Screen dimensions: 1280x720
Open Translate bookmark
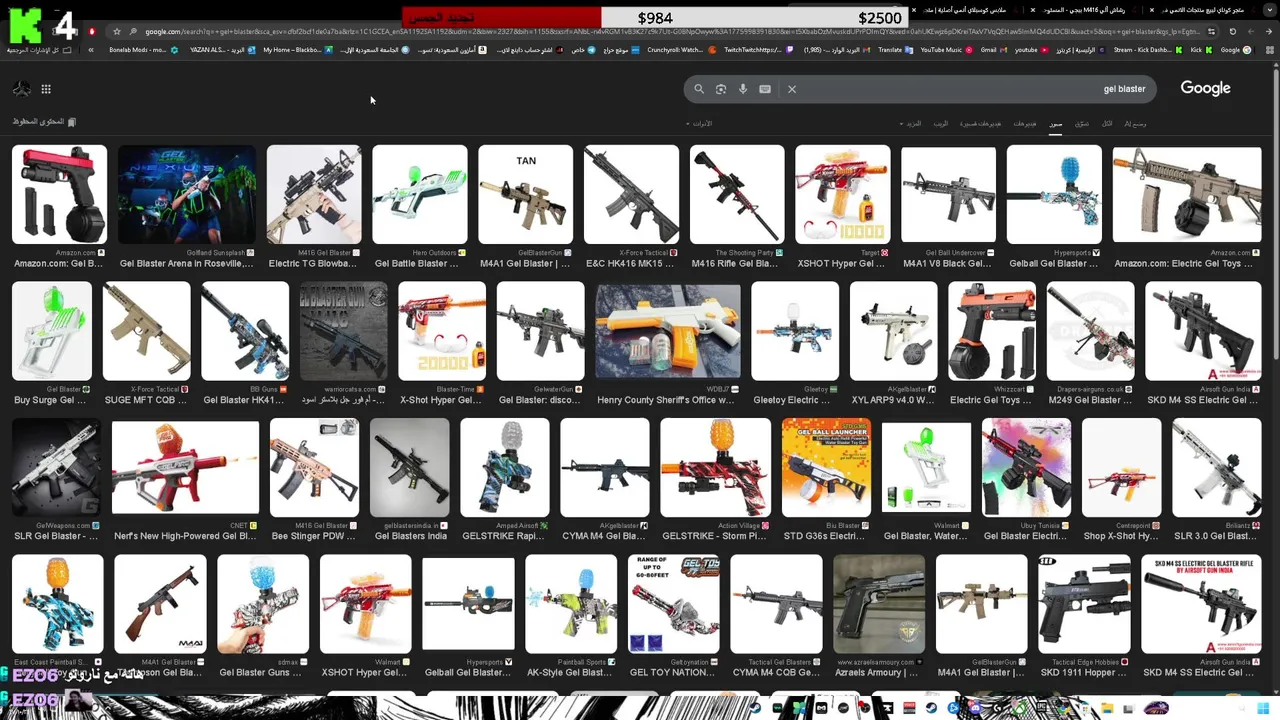894,50
